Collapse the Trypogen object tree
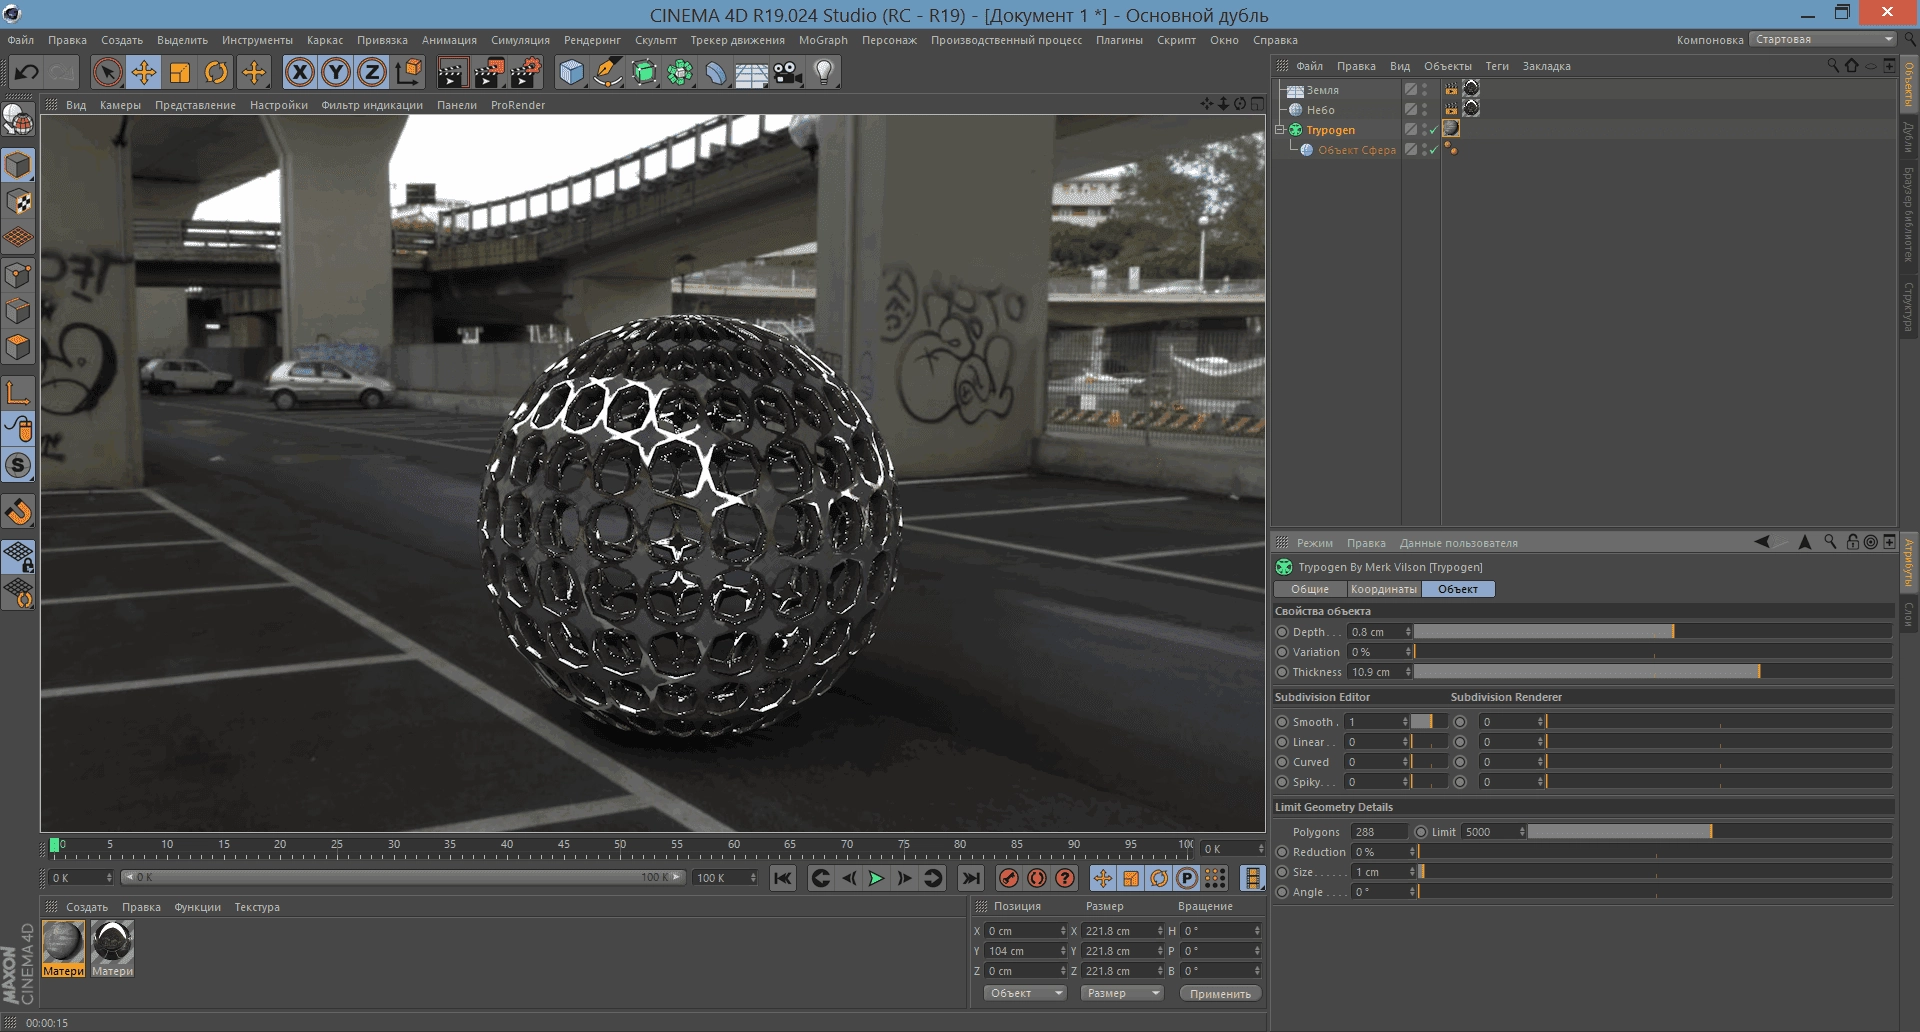This screenshot has height=1032, width=1920. coord(1279,130)
